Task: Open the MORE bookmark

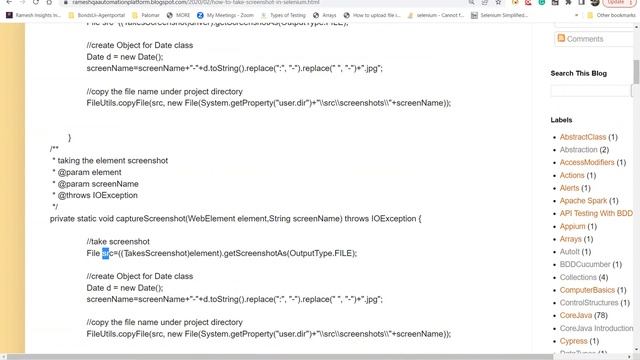Action: pyautogui.click(x=178, y=15)
